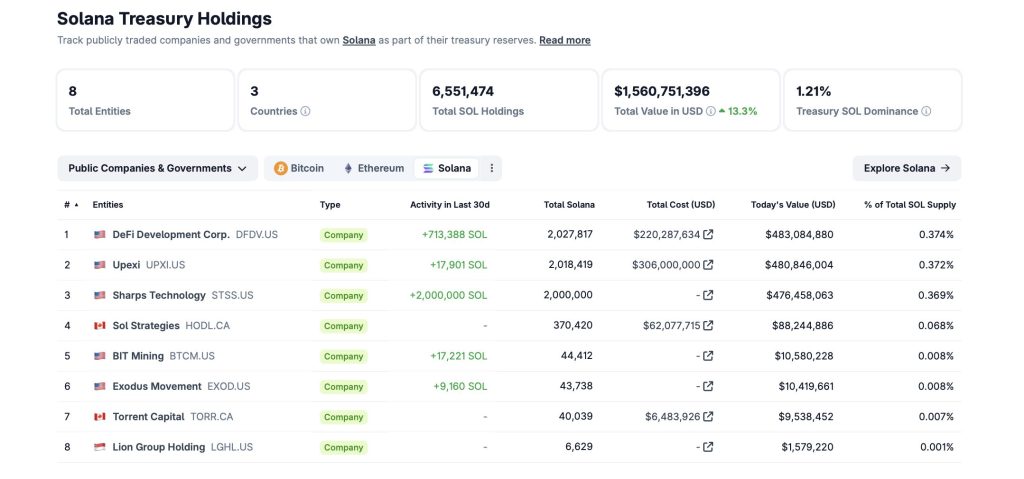Viewport: 1024px width, 479px height.
Task: Switch to the Ethereum tab
Action: [373, 168]
